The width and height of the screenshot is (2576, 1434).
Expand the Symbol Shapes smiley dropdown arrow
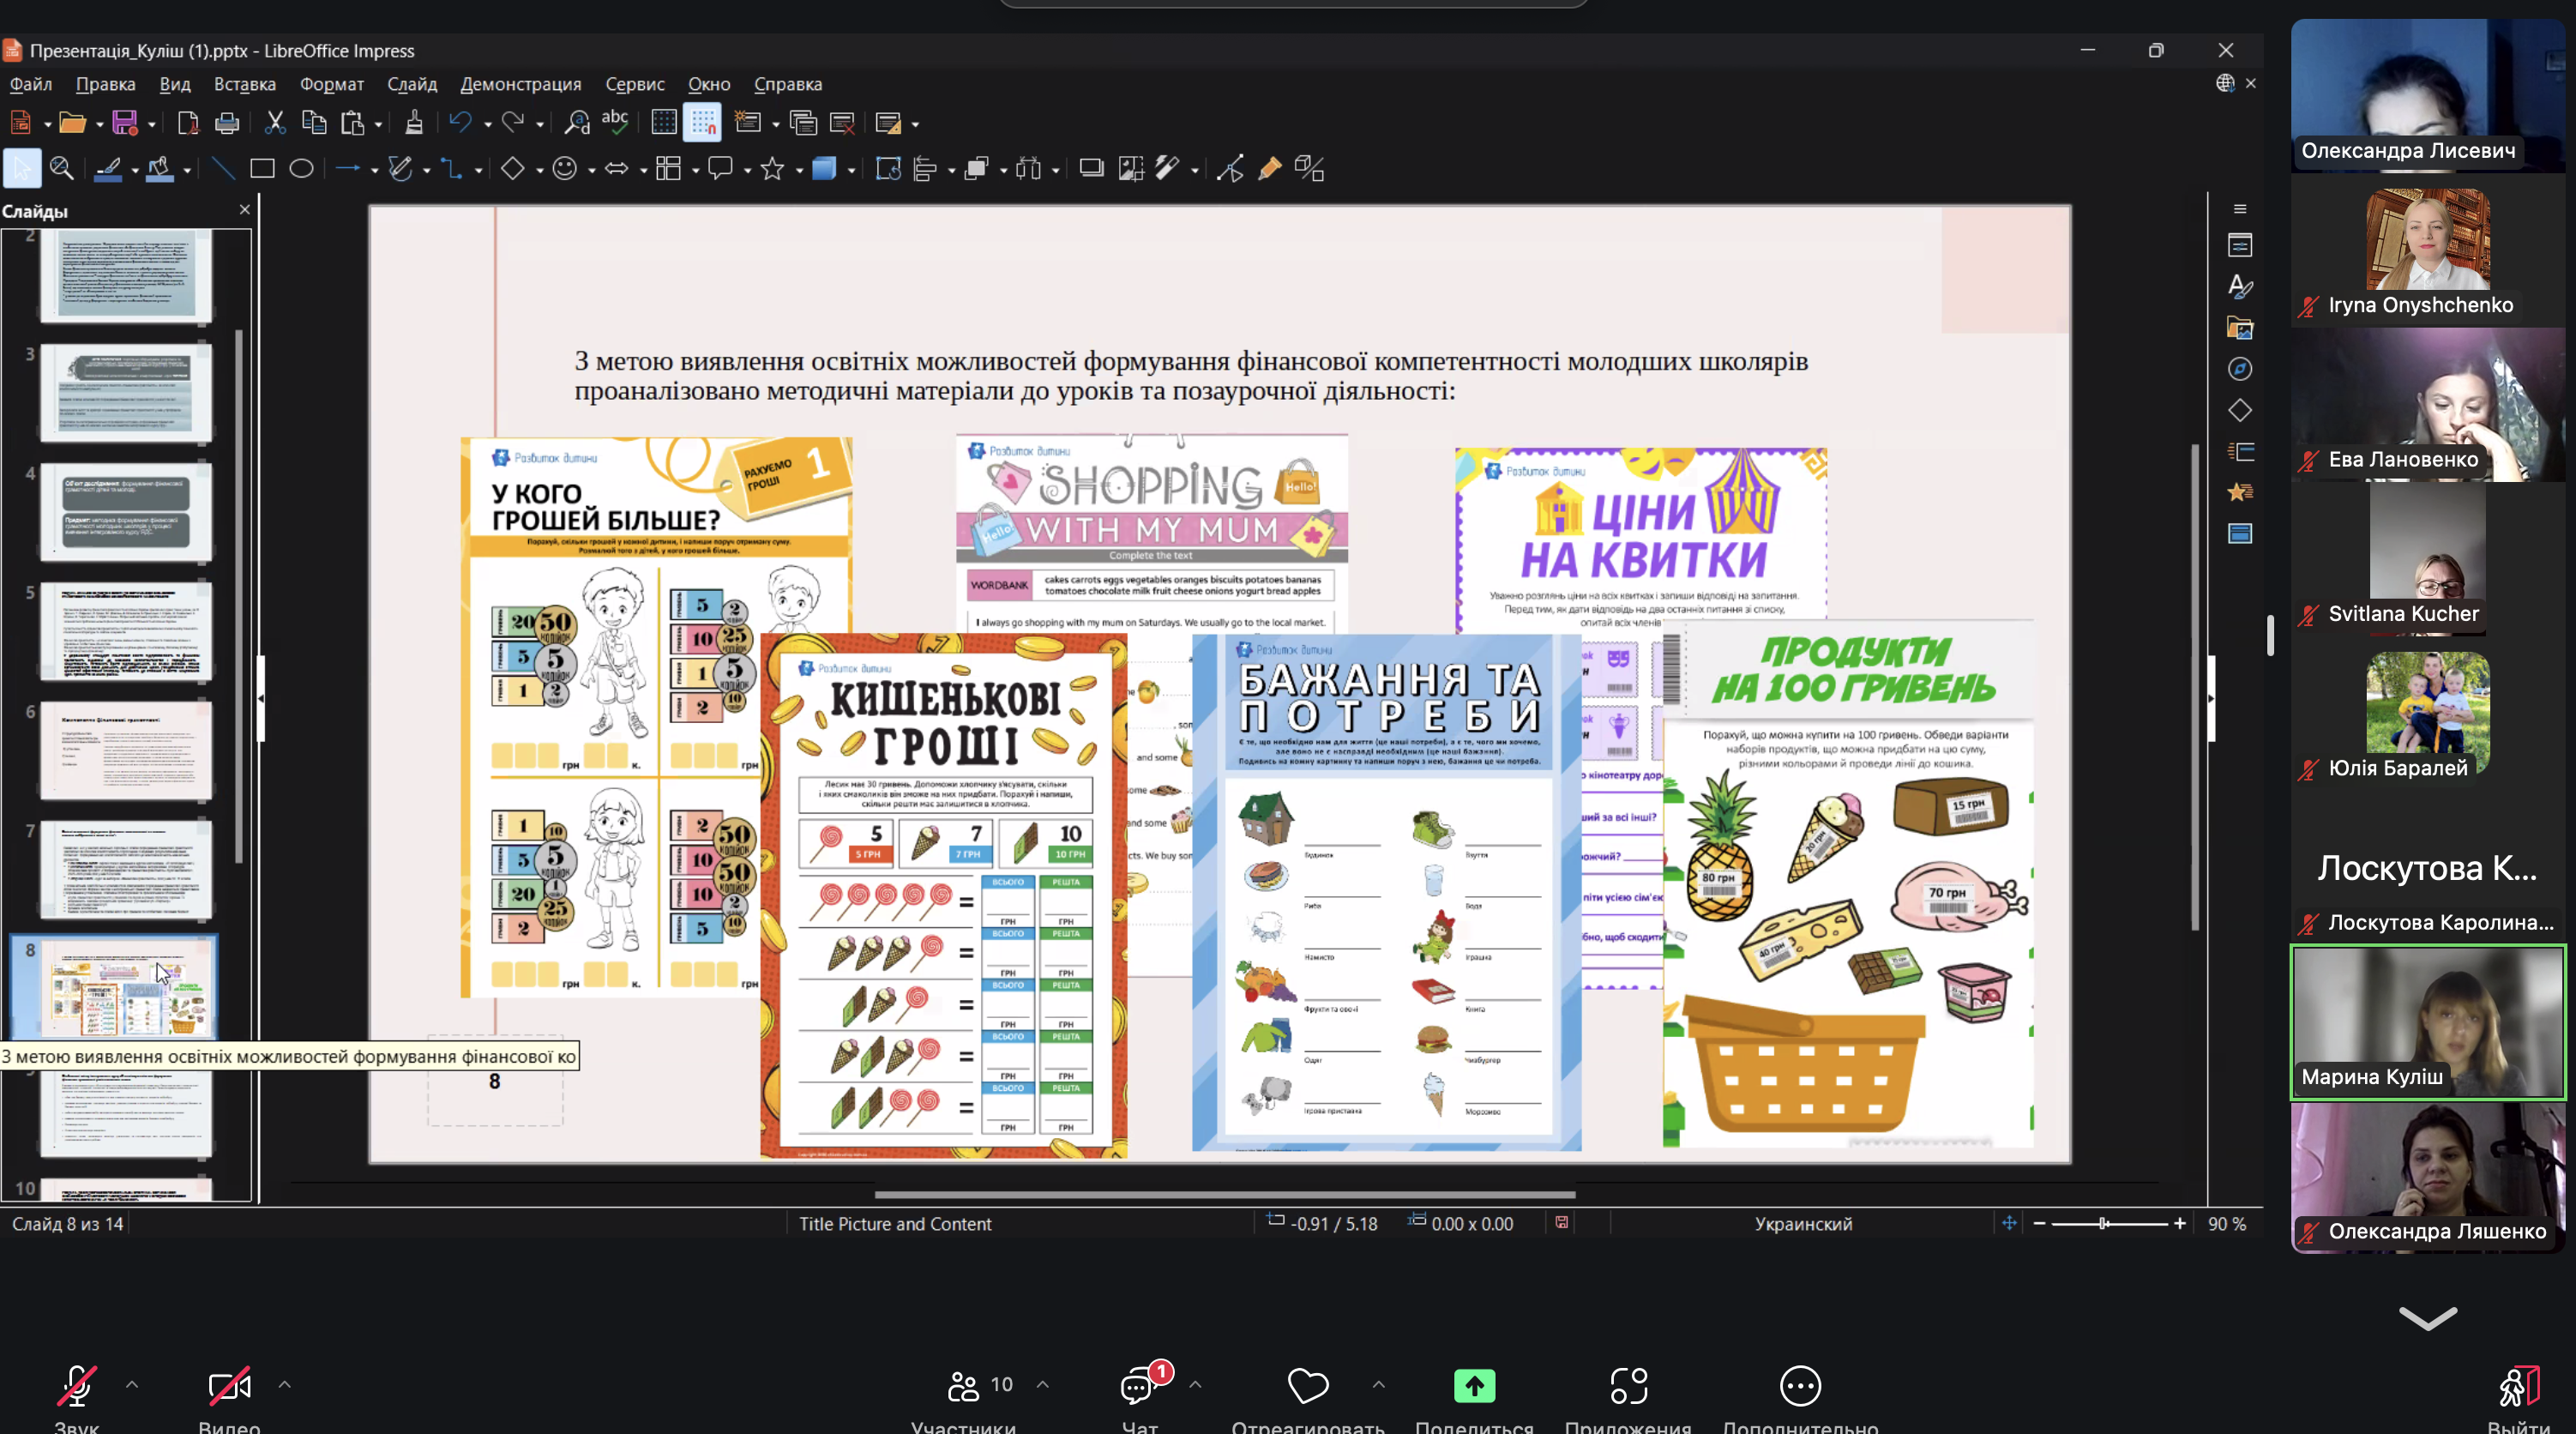[591, 171]
